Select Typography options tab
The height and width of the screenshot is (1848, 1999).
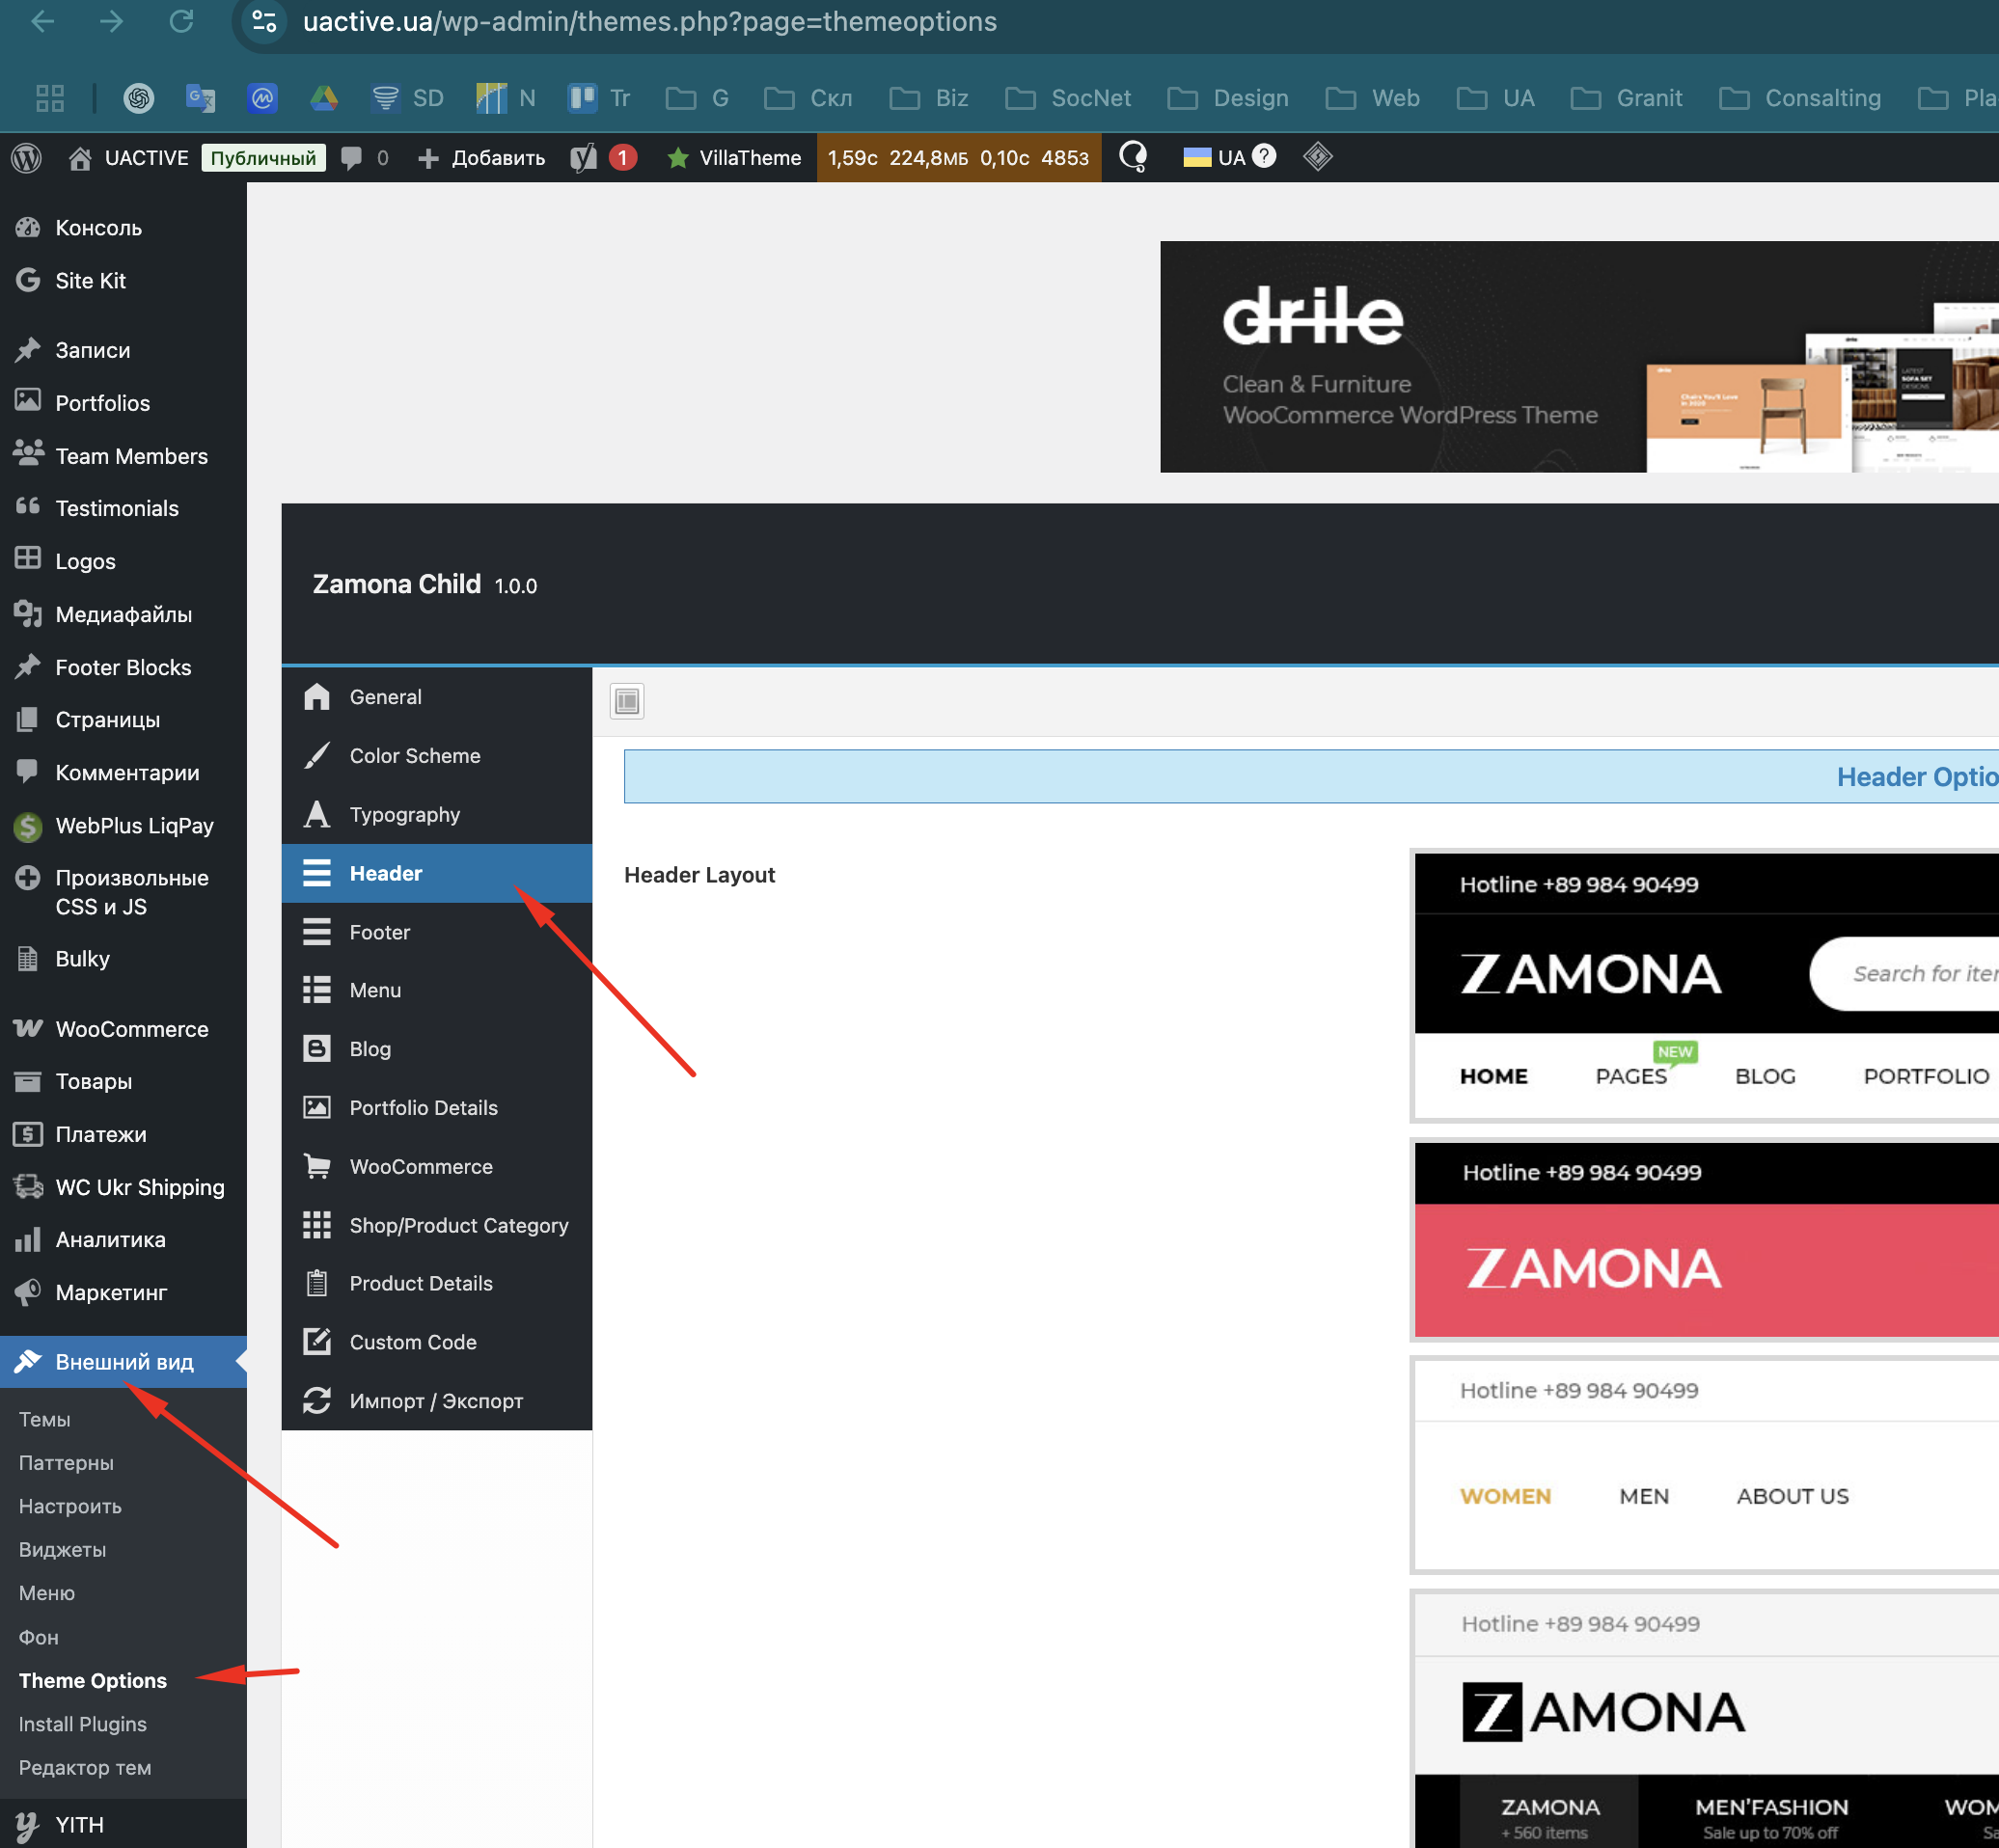click(437, 815)
